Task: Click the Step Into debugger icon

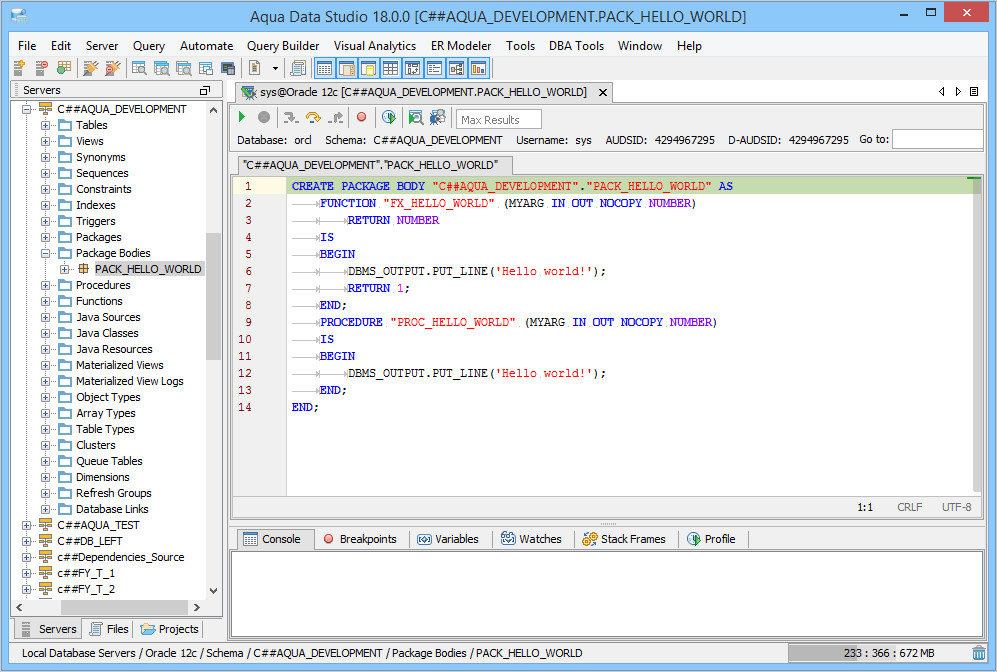Action: tap(291, 118)
